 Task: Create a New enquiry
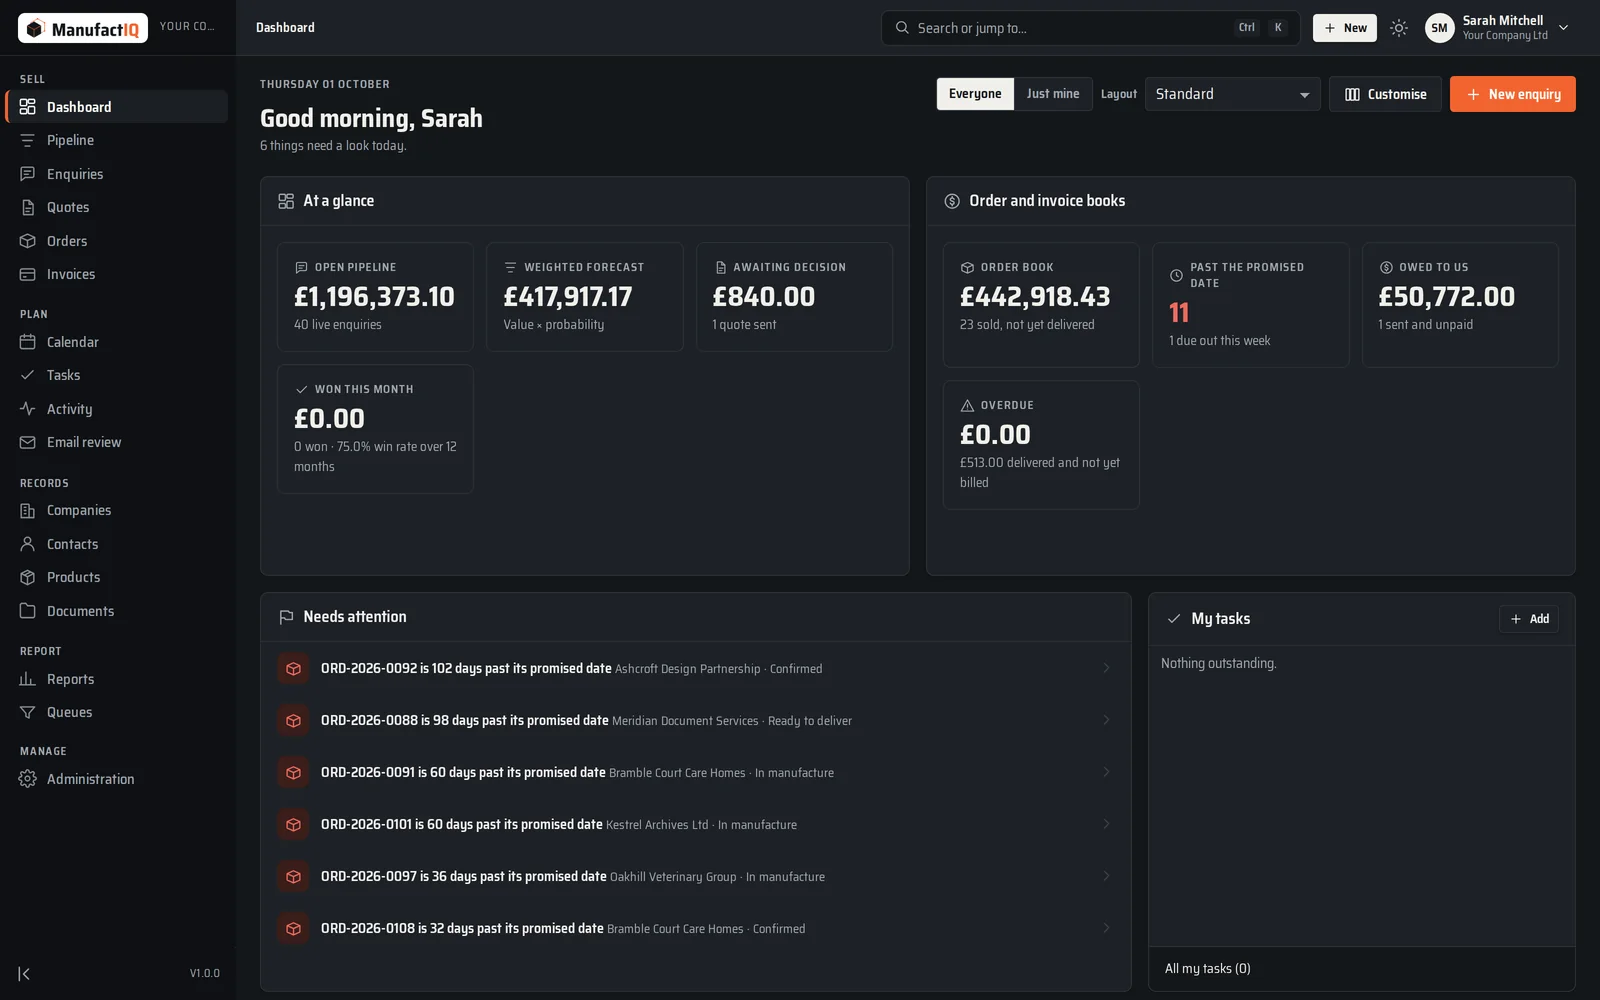1513,94
